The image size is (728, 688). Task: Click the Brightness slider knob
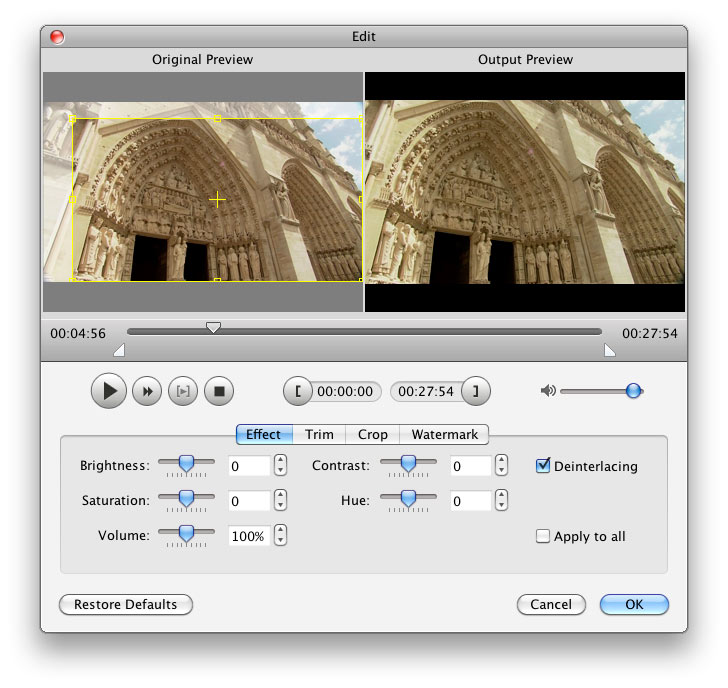tap(186, 464)
